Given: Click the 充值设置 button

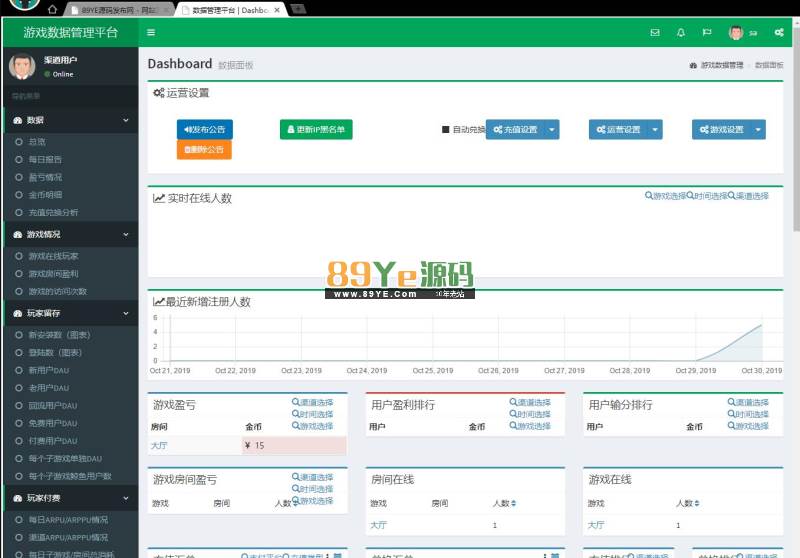Looking at the screenshot, I should (515, 130).
